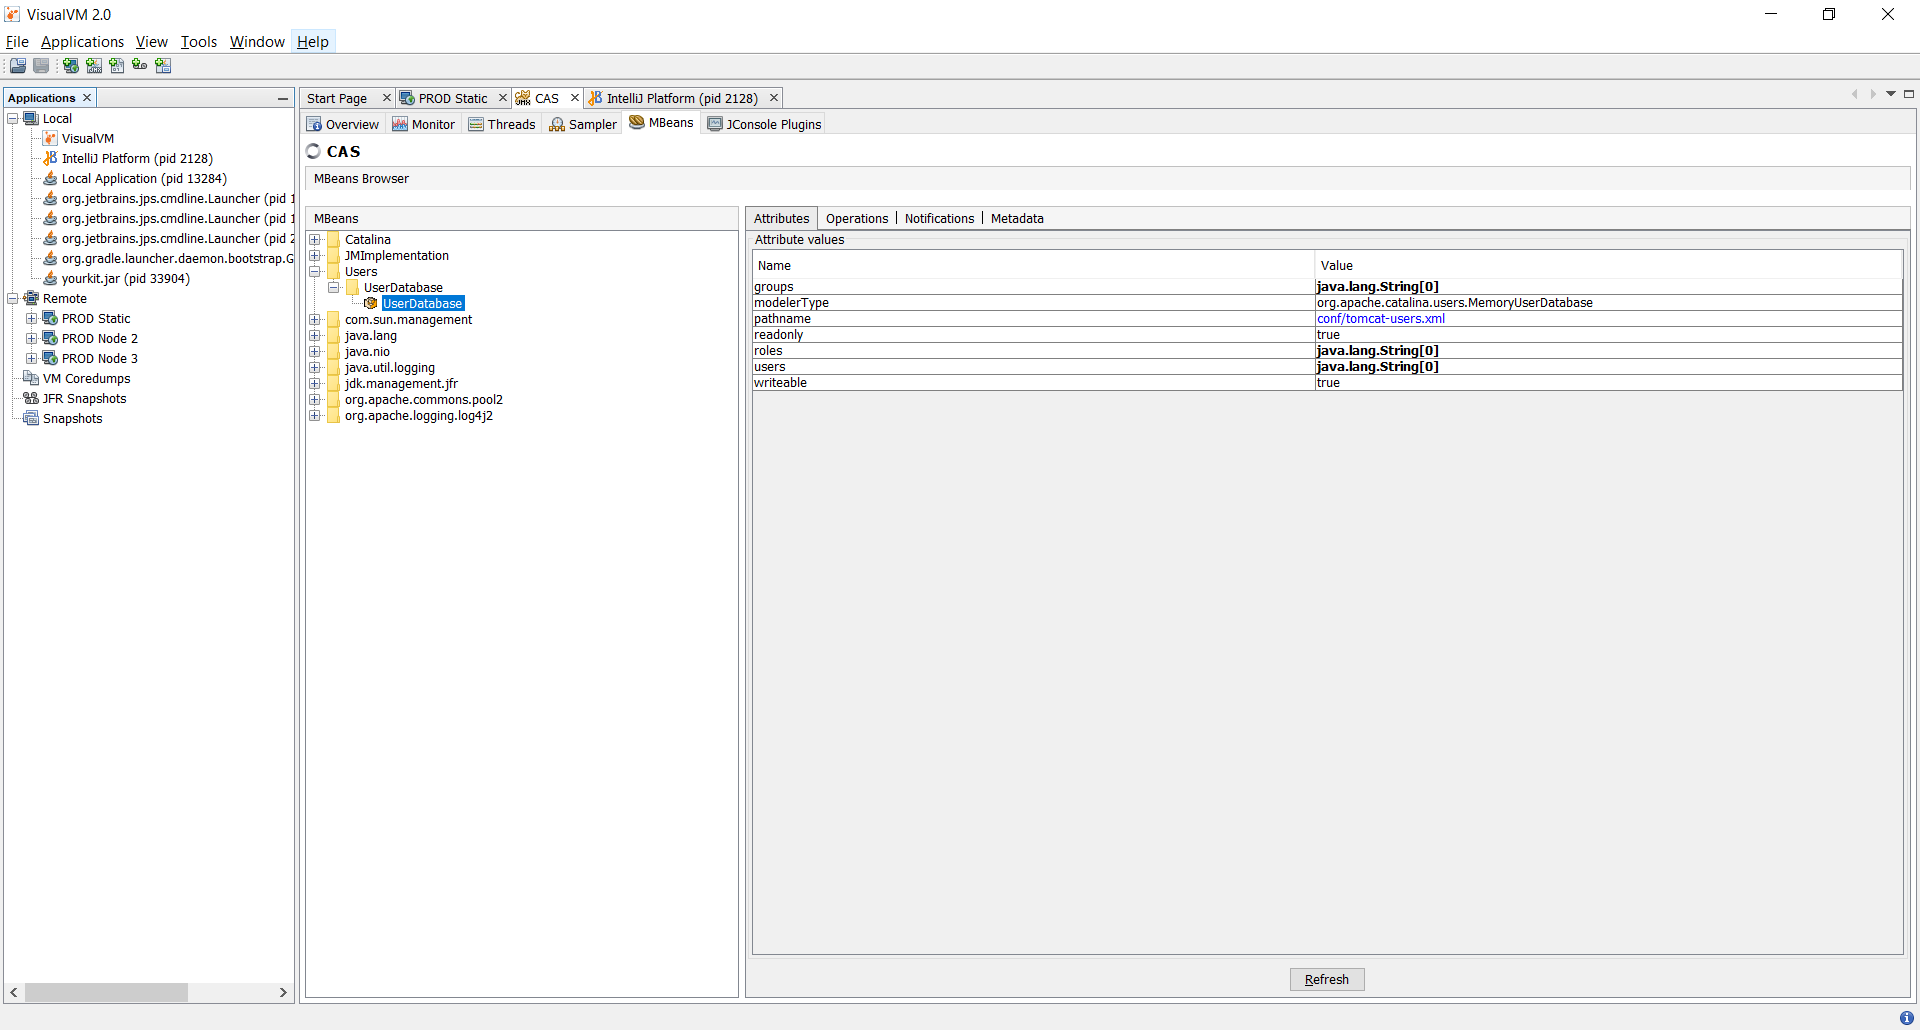Expand the Catalina MBean domain

pyautogui.click(x=315, y=240)
